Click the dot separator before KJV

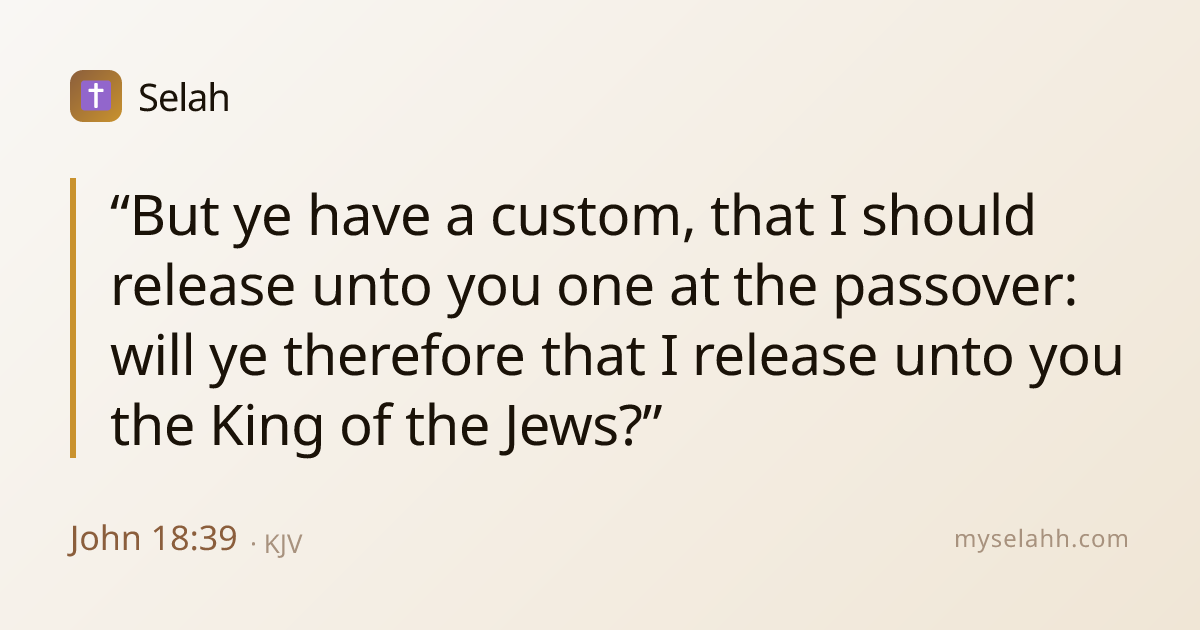[x=253, y=545]
